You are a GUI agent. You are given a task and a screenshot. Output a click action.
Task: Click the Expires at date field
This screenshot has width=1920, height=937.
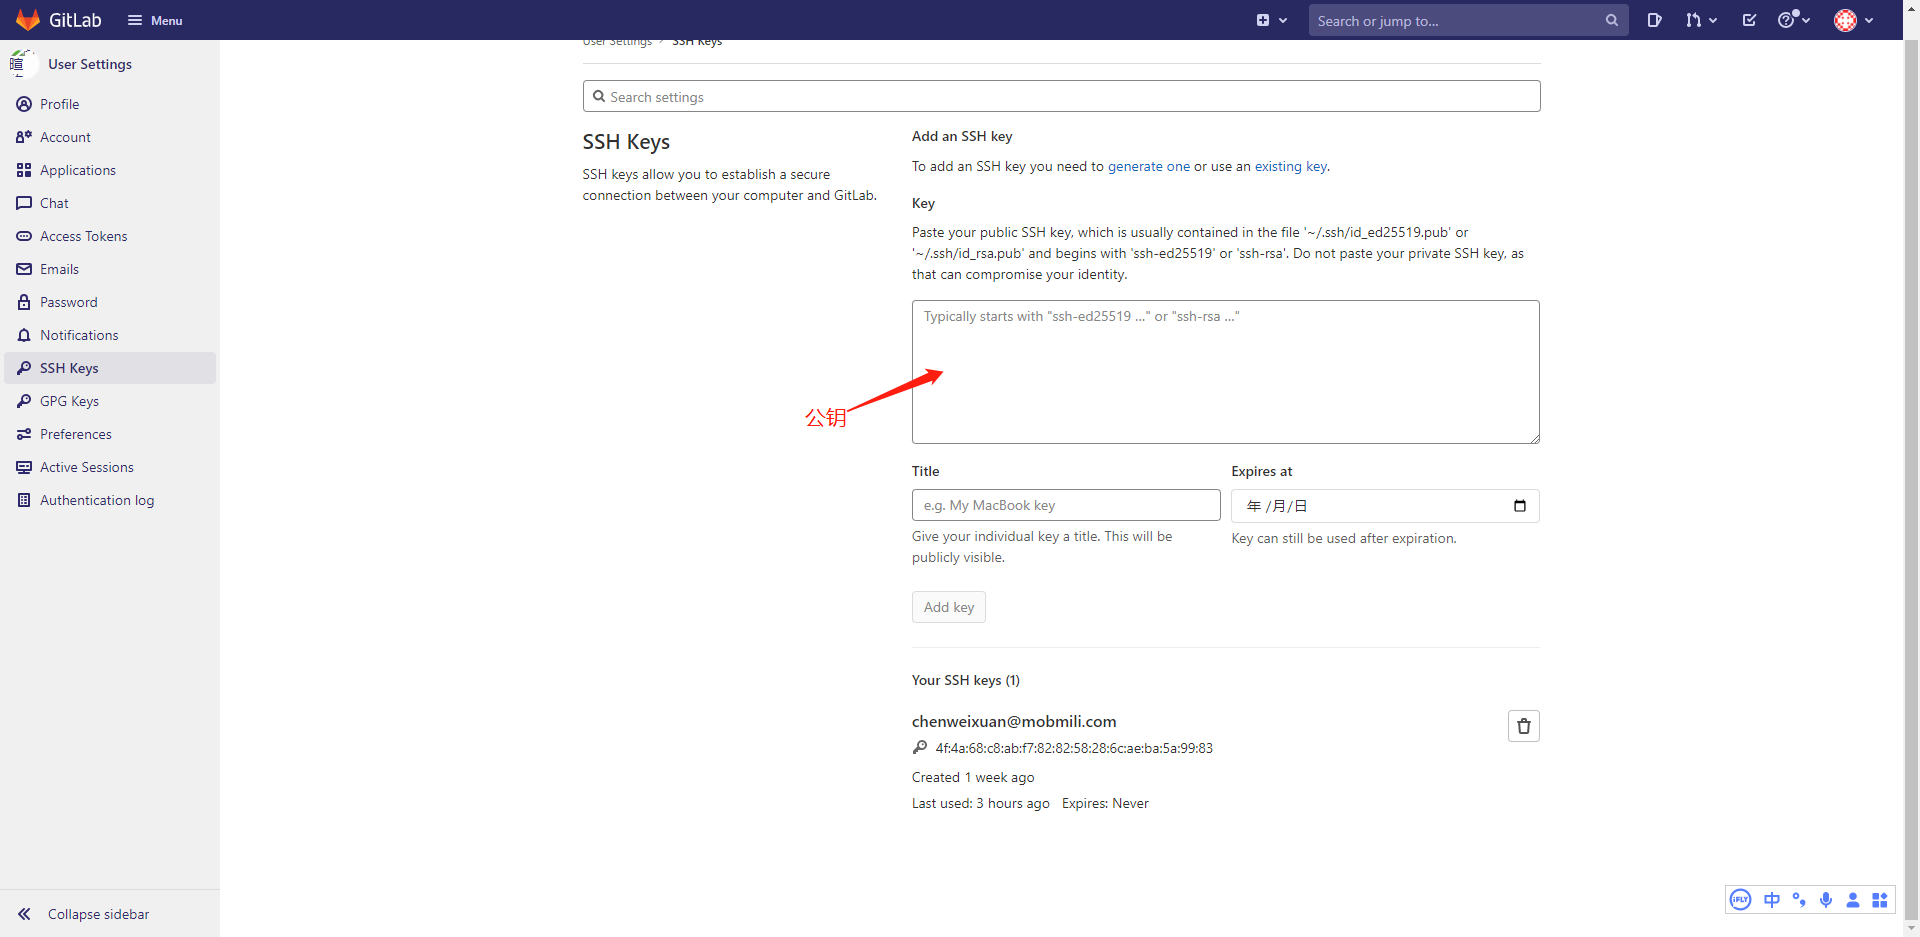(1385, 506)
